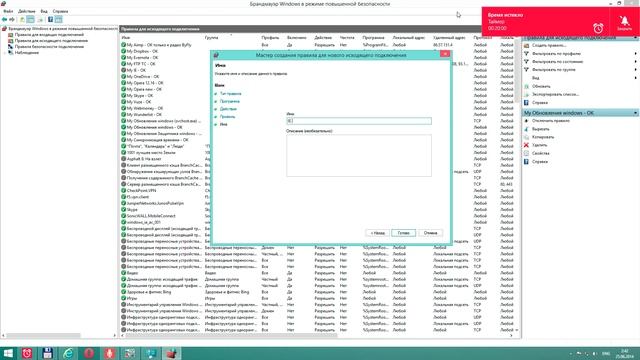Image resolution: width=640 pixels, height=360 pixels.
Task: Expand Фильтровать по группе submenu
Action: 636,70
